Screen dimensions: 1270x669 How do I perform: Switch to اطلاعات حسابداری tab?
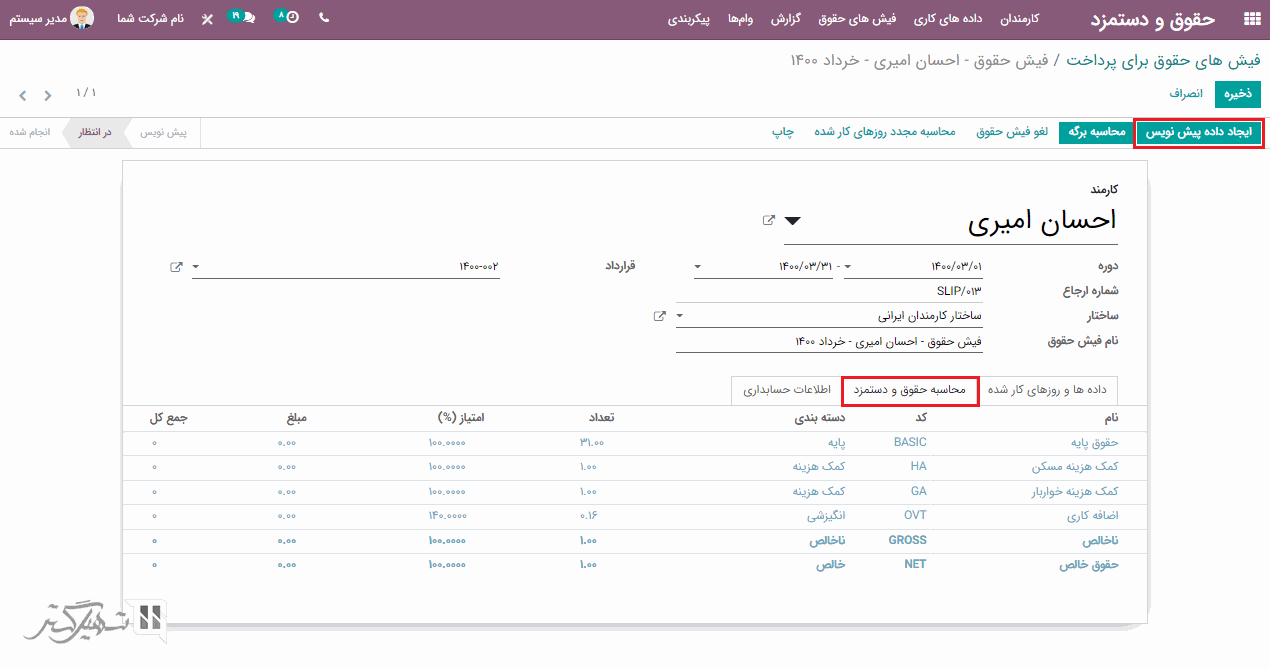pos(787,390)
